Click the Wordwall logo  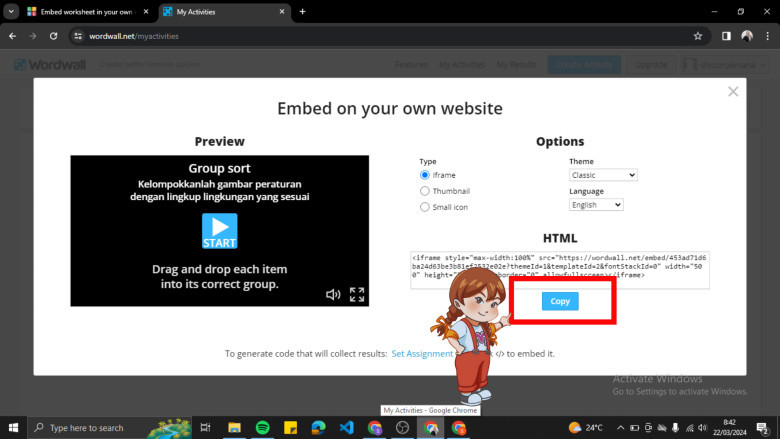[x=50, y=65]
